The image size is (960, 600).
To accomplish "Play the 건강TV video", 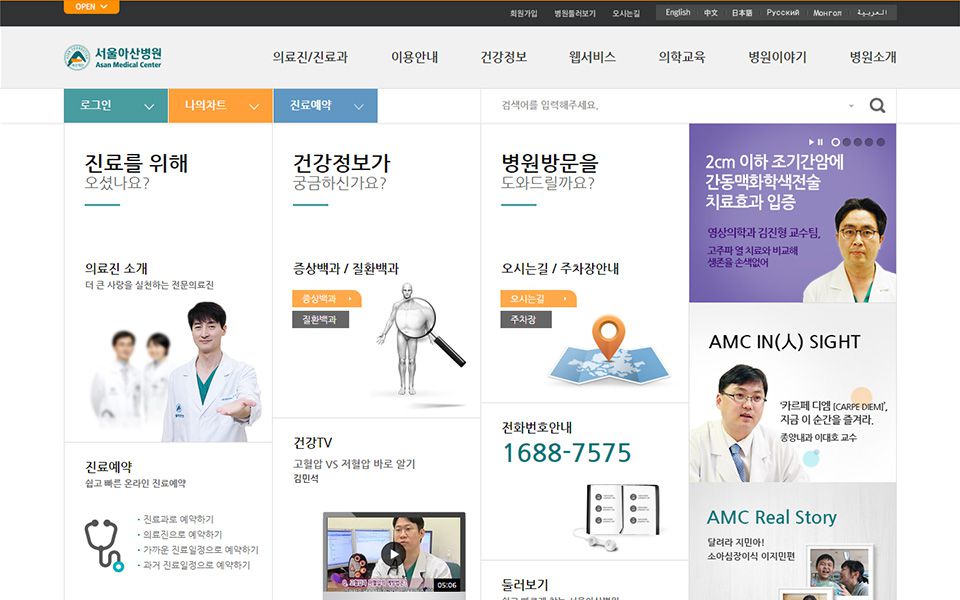I will click(393, 555).
